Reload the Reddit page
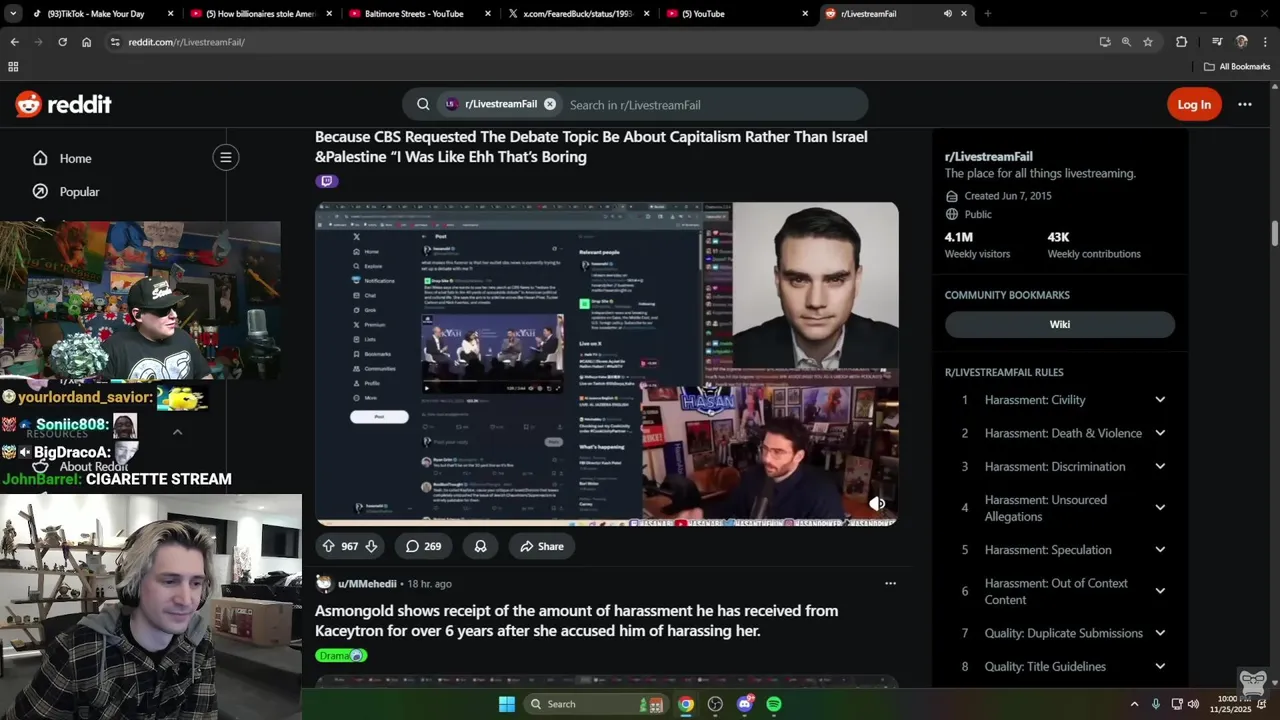The width and height of the screenshot is (1280, 720). point(62,42)
